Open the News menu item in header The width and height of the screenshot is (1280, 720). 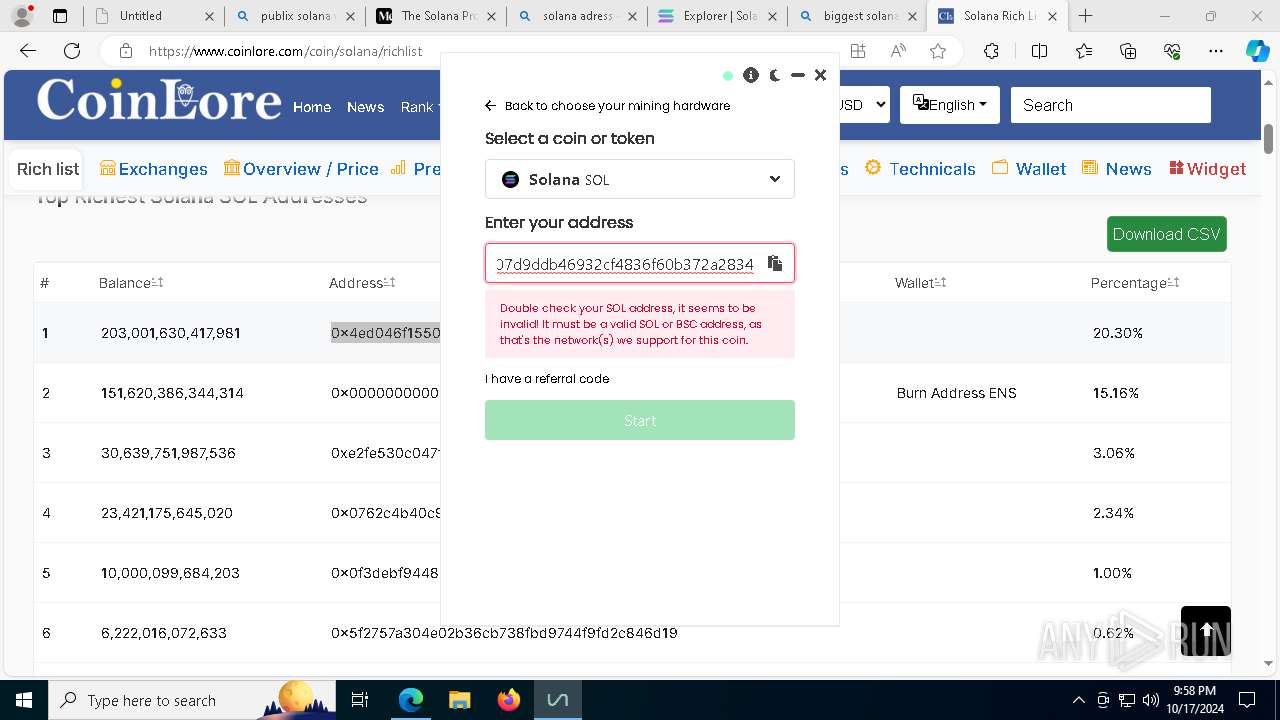(365, 107)
